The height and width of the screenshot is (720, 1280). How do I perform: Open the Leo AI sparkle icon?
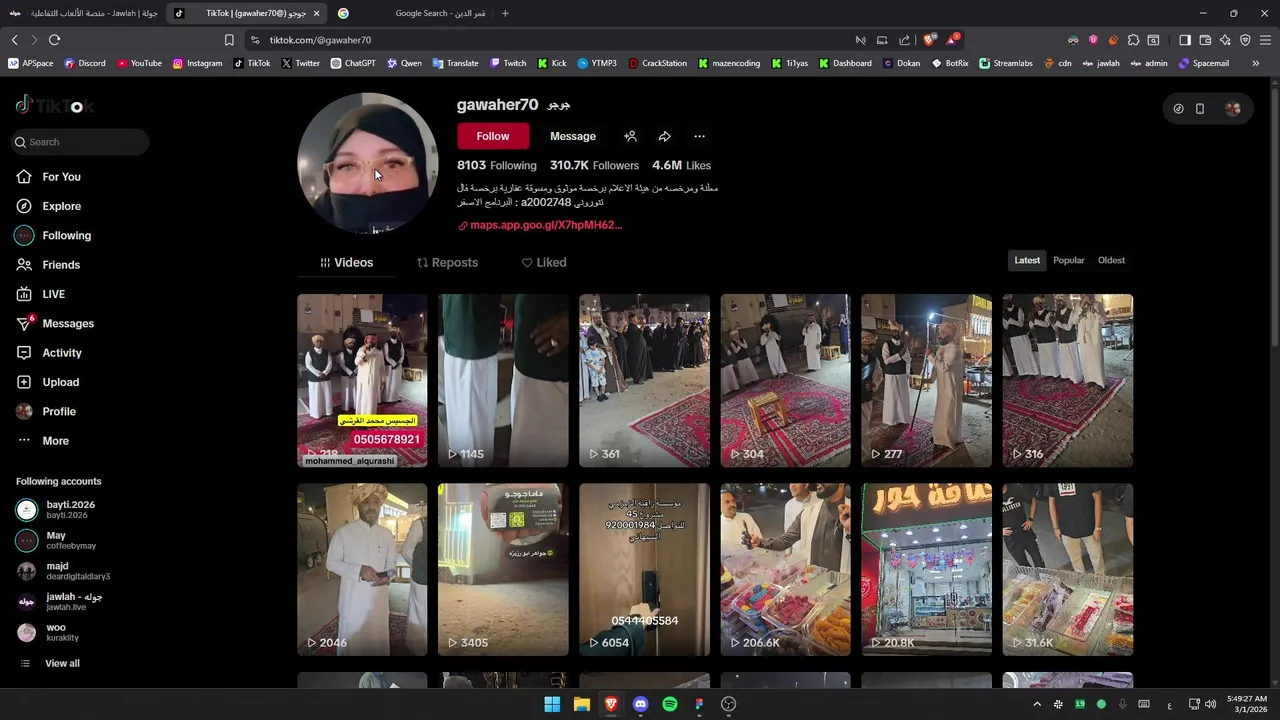pyautogui.click(x=1225, y=40)
